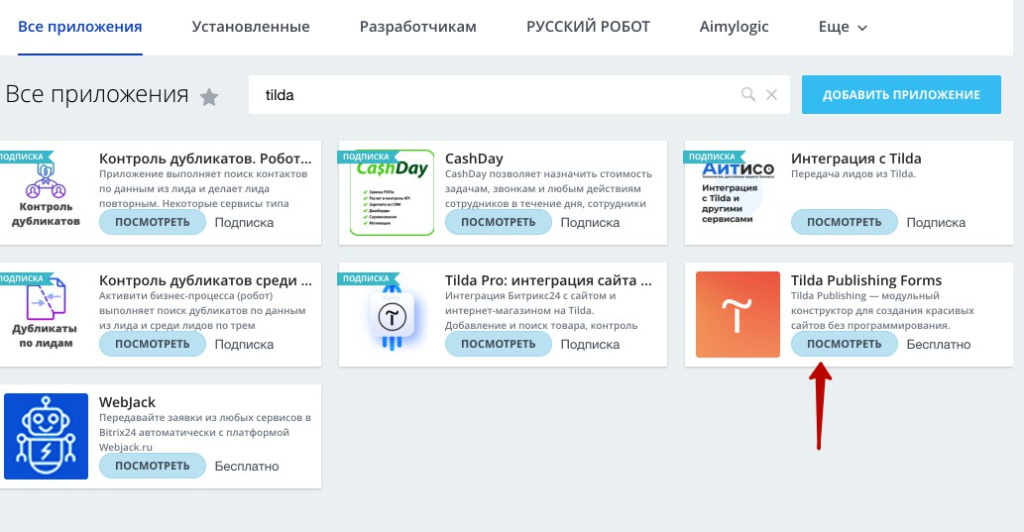Click ПОСМОТРЕТЬ for CashDay
This screenshot has width=1024, height=532.
point(498,222)
